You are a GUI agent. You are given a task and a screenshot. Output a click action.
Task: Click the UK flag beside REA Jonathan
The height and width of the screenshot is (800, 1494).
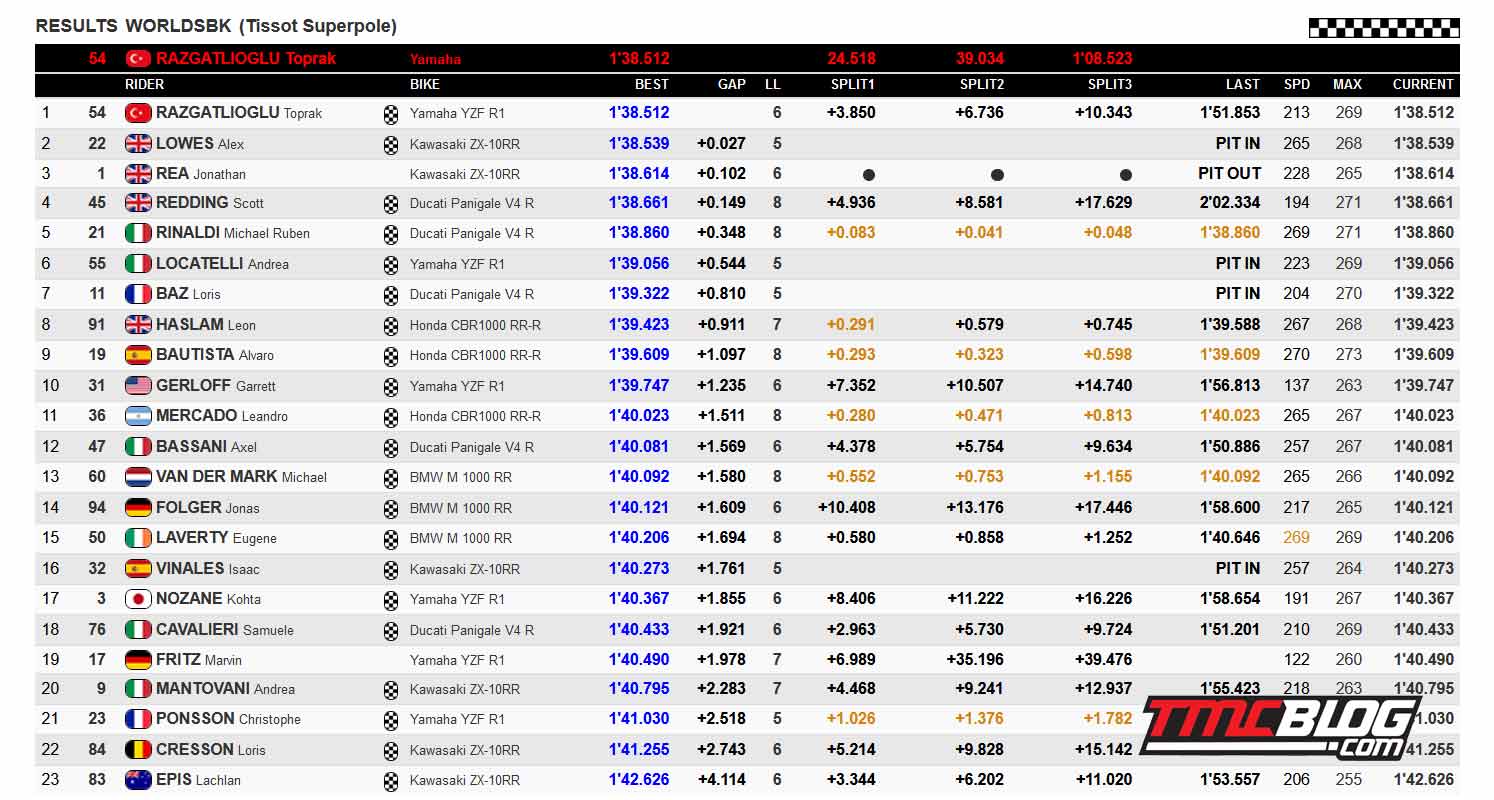138,173
